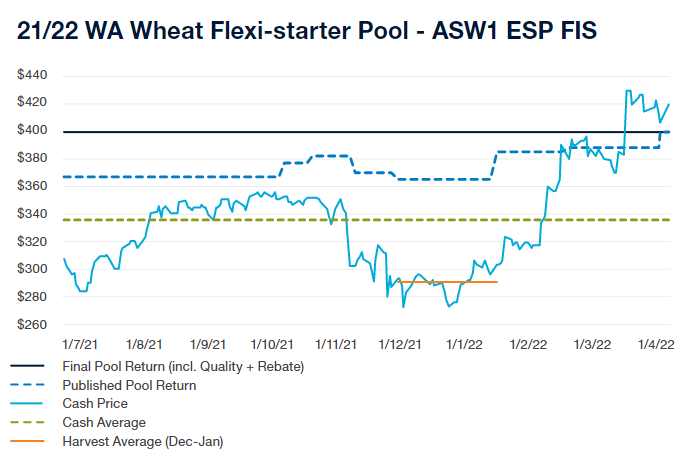Click the Cash Average dashed legend swatch
This screenshot has width=689, height=462.
(x=30, y=422)
